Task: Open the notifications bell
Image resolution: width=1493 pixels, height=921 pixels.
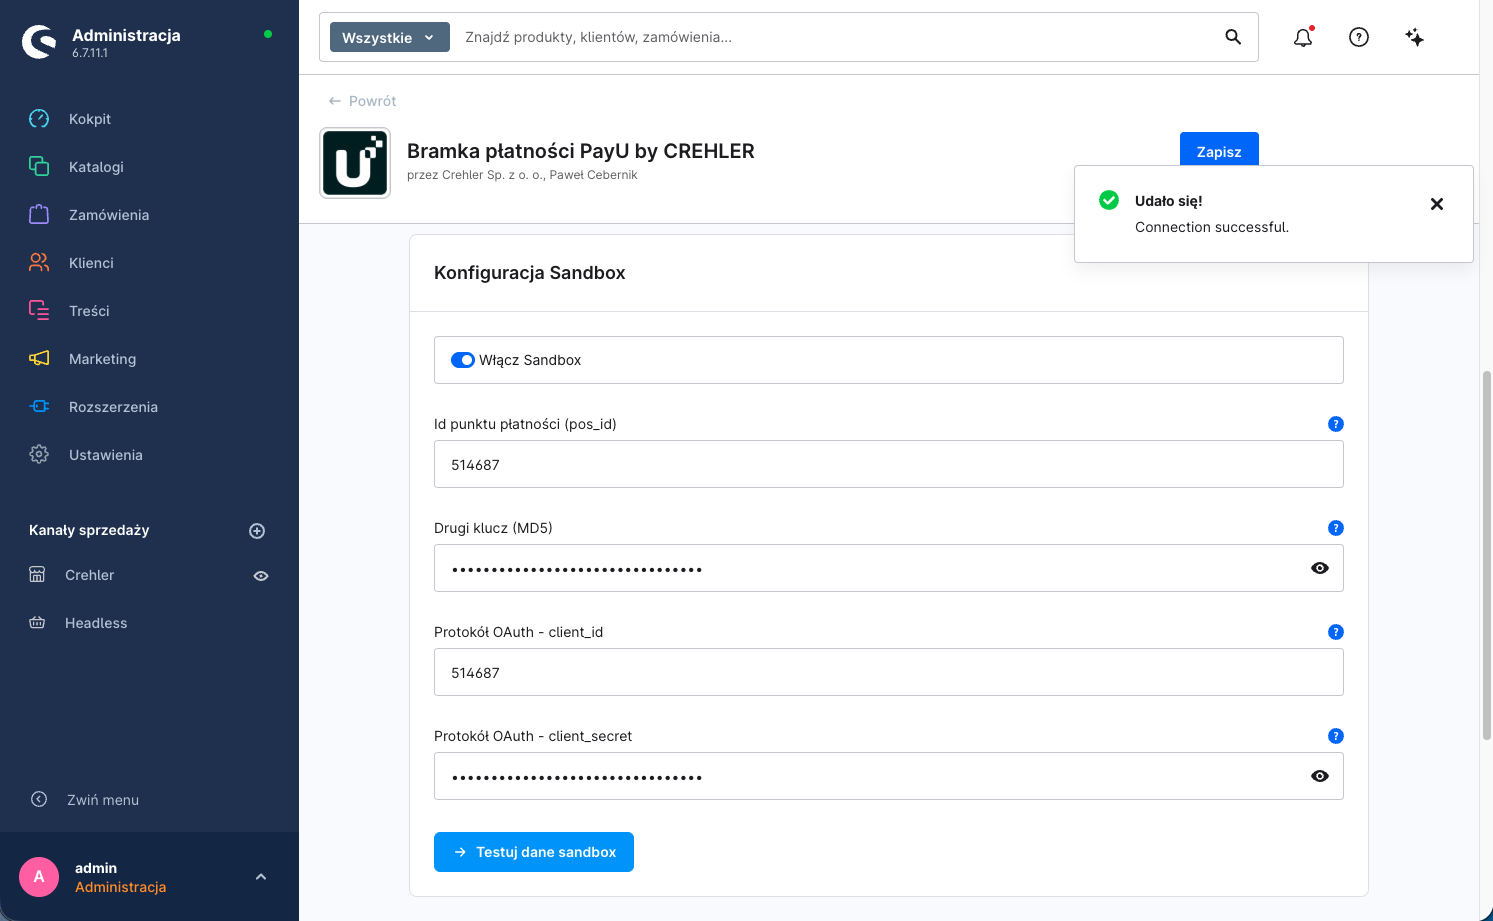Action: pyautogui.click(x=1303, y=37)
